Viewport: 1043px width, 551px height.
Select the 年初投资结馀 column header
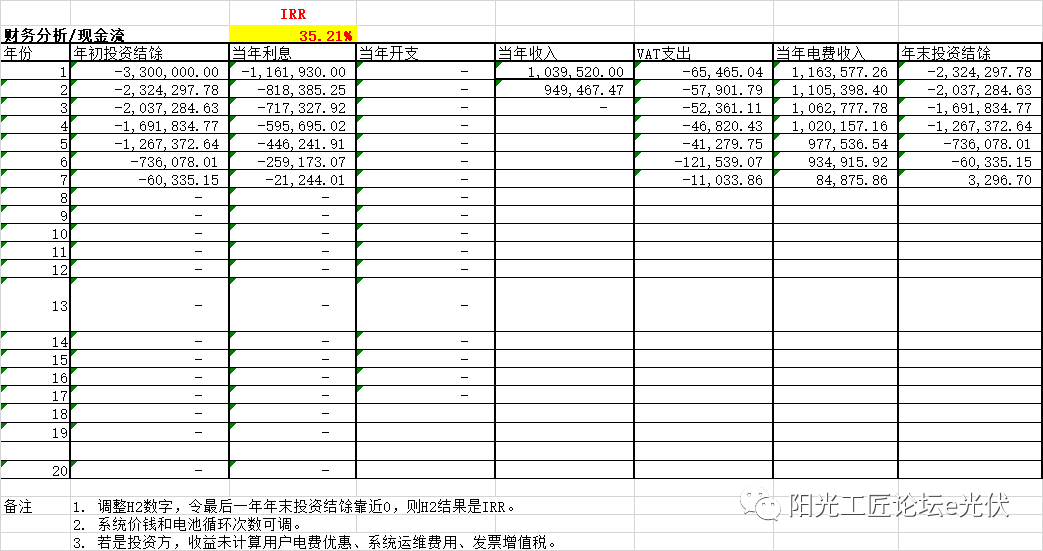[150, 53]
